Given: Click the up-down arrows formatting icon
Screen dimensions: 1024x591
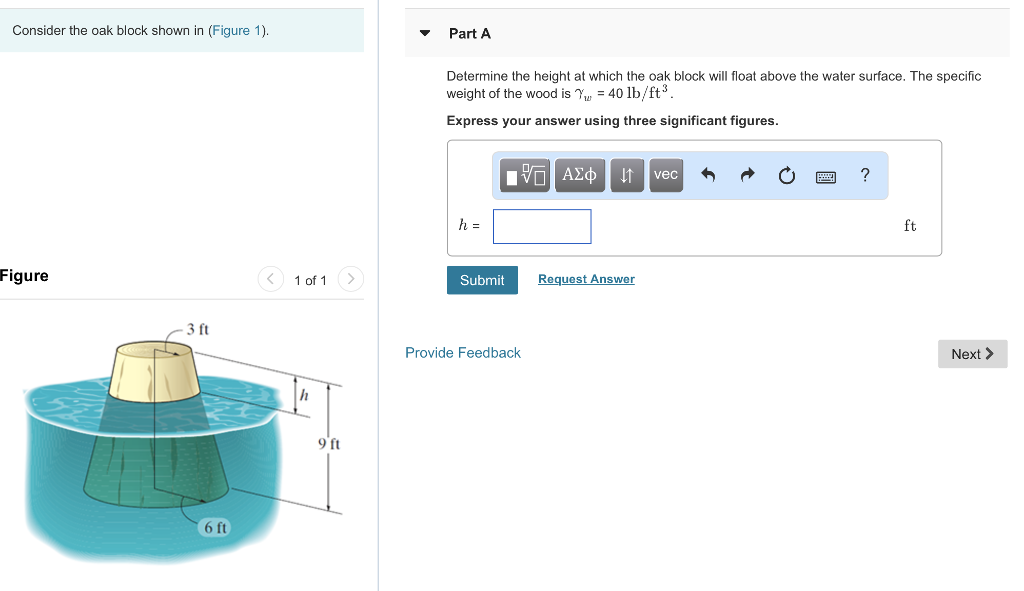Looking at the screenshot, I should 627,175.
